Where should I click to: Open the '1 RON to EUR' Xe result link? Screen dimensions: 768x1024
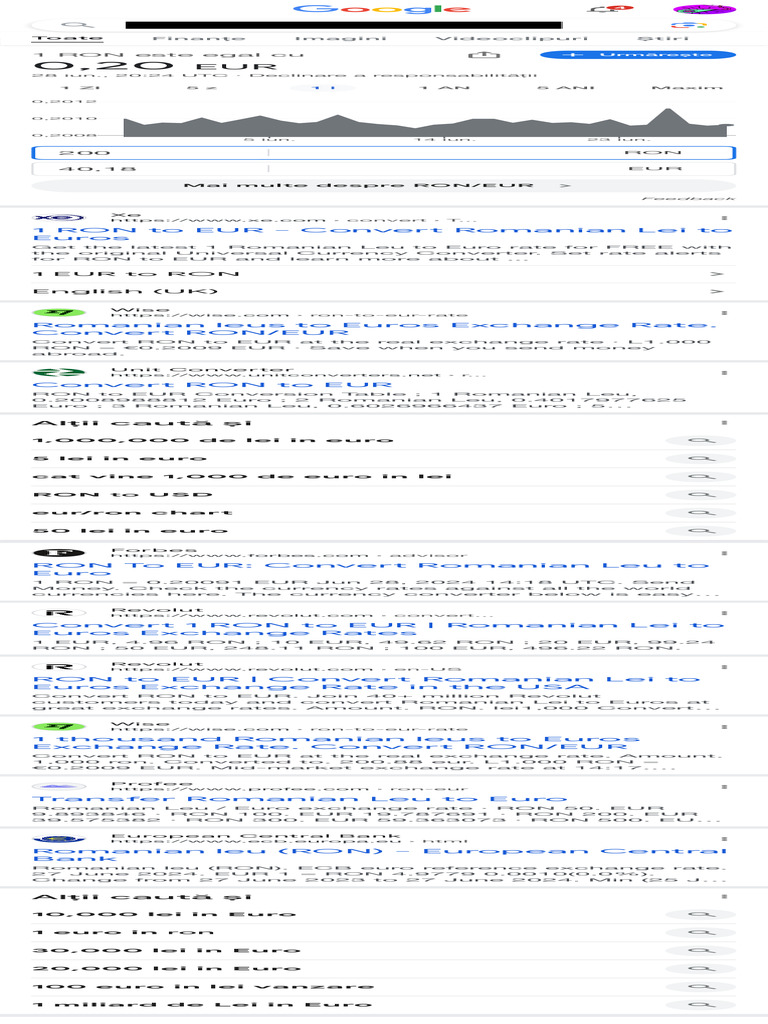click(x=383, y=234)
